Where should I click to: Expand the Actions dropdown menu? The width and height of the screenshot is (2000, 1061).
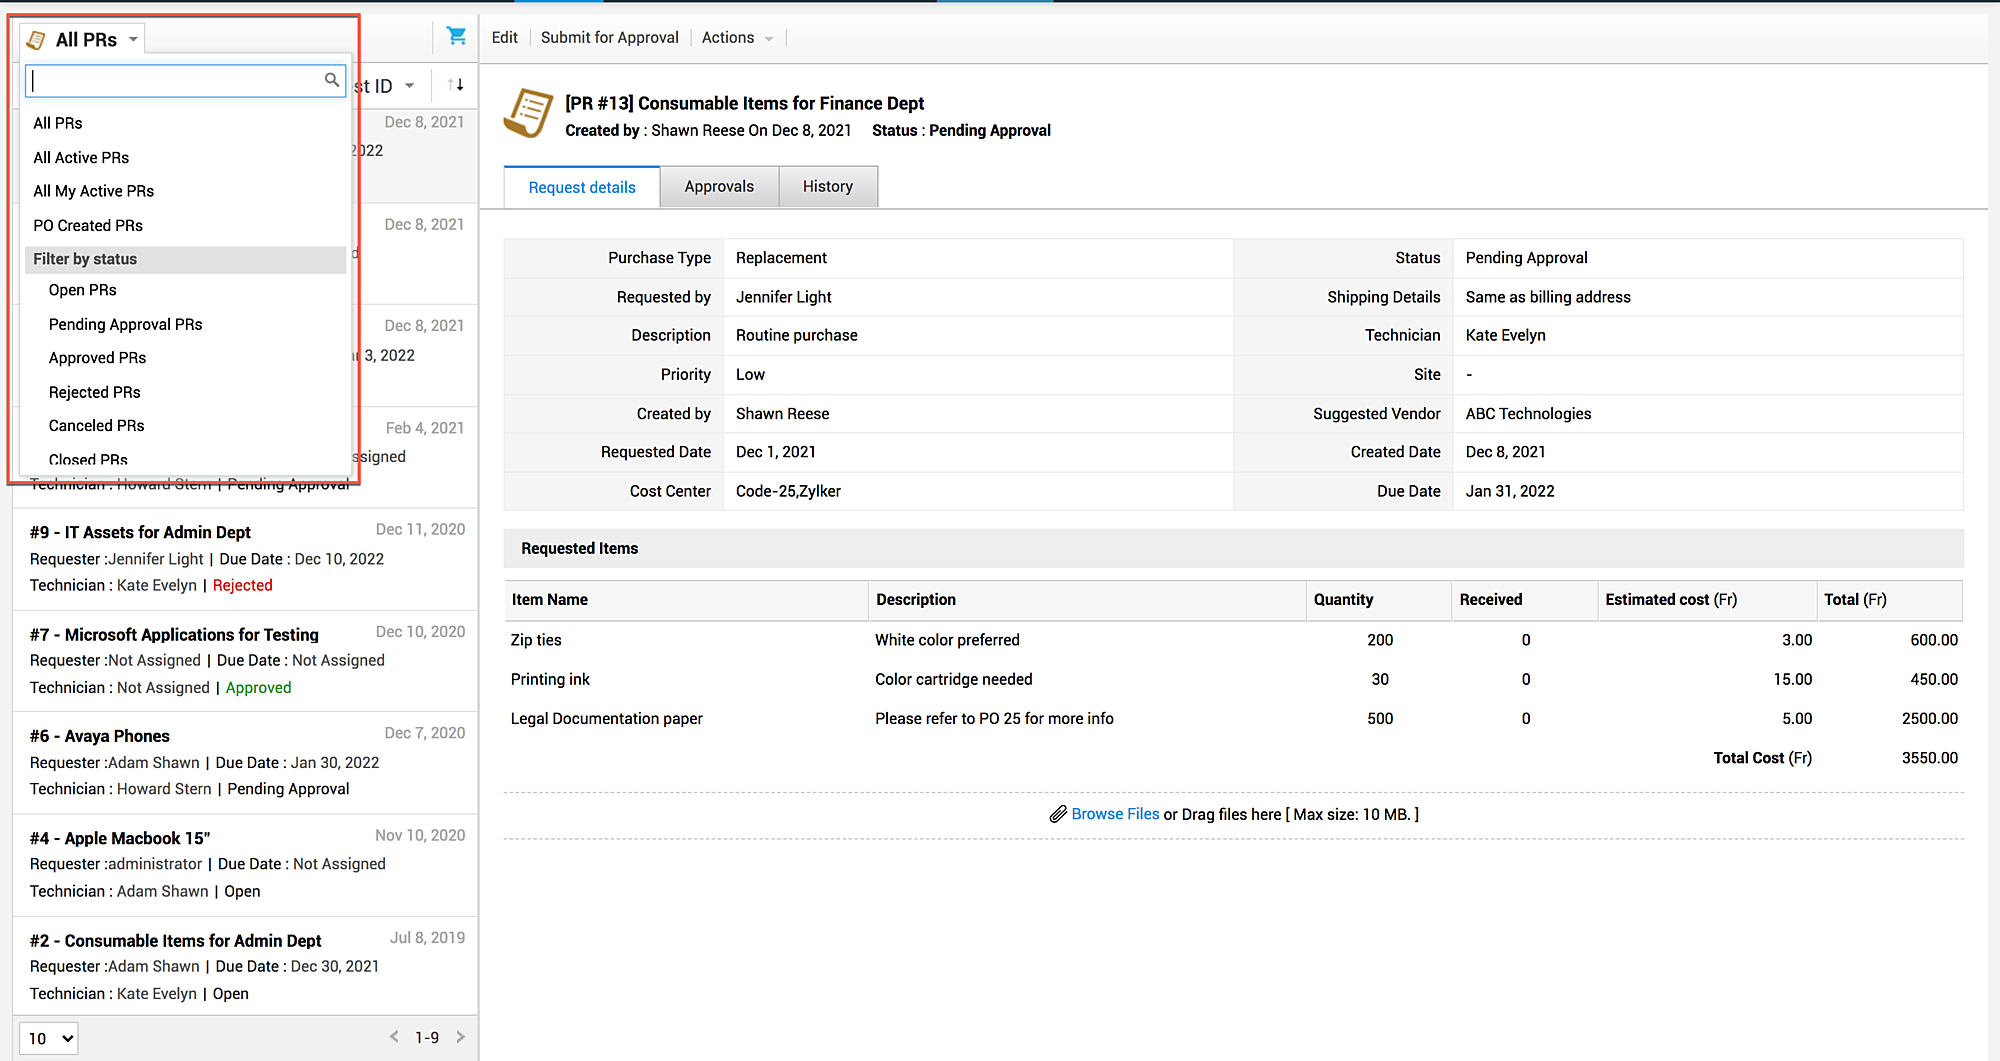click(x=738, y=38)
